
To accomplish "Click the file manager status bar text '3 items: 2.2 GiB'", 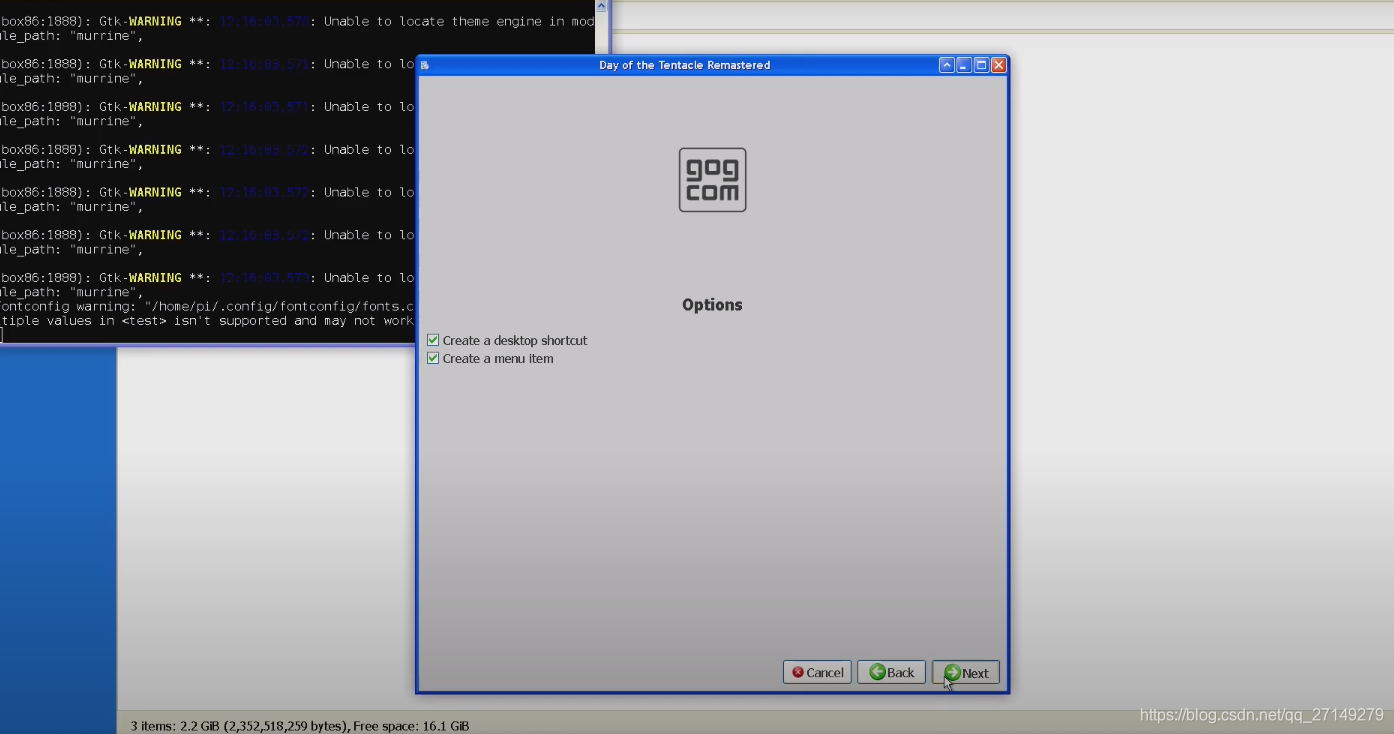I will point(300,726).
